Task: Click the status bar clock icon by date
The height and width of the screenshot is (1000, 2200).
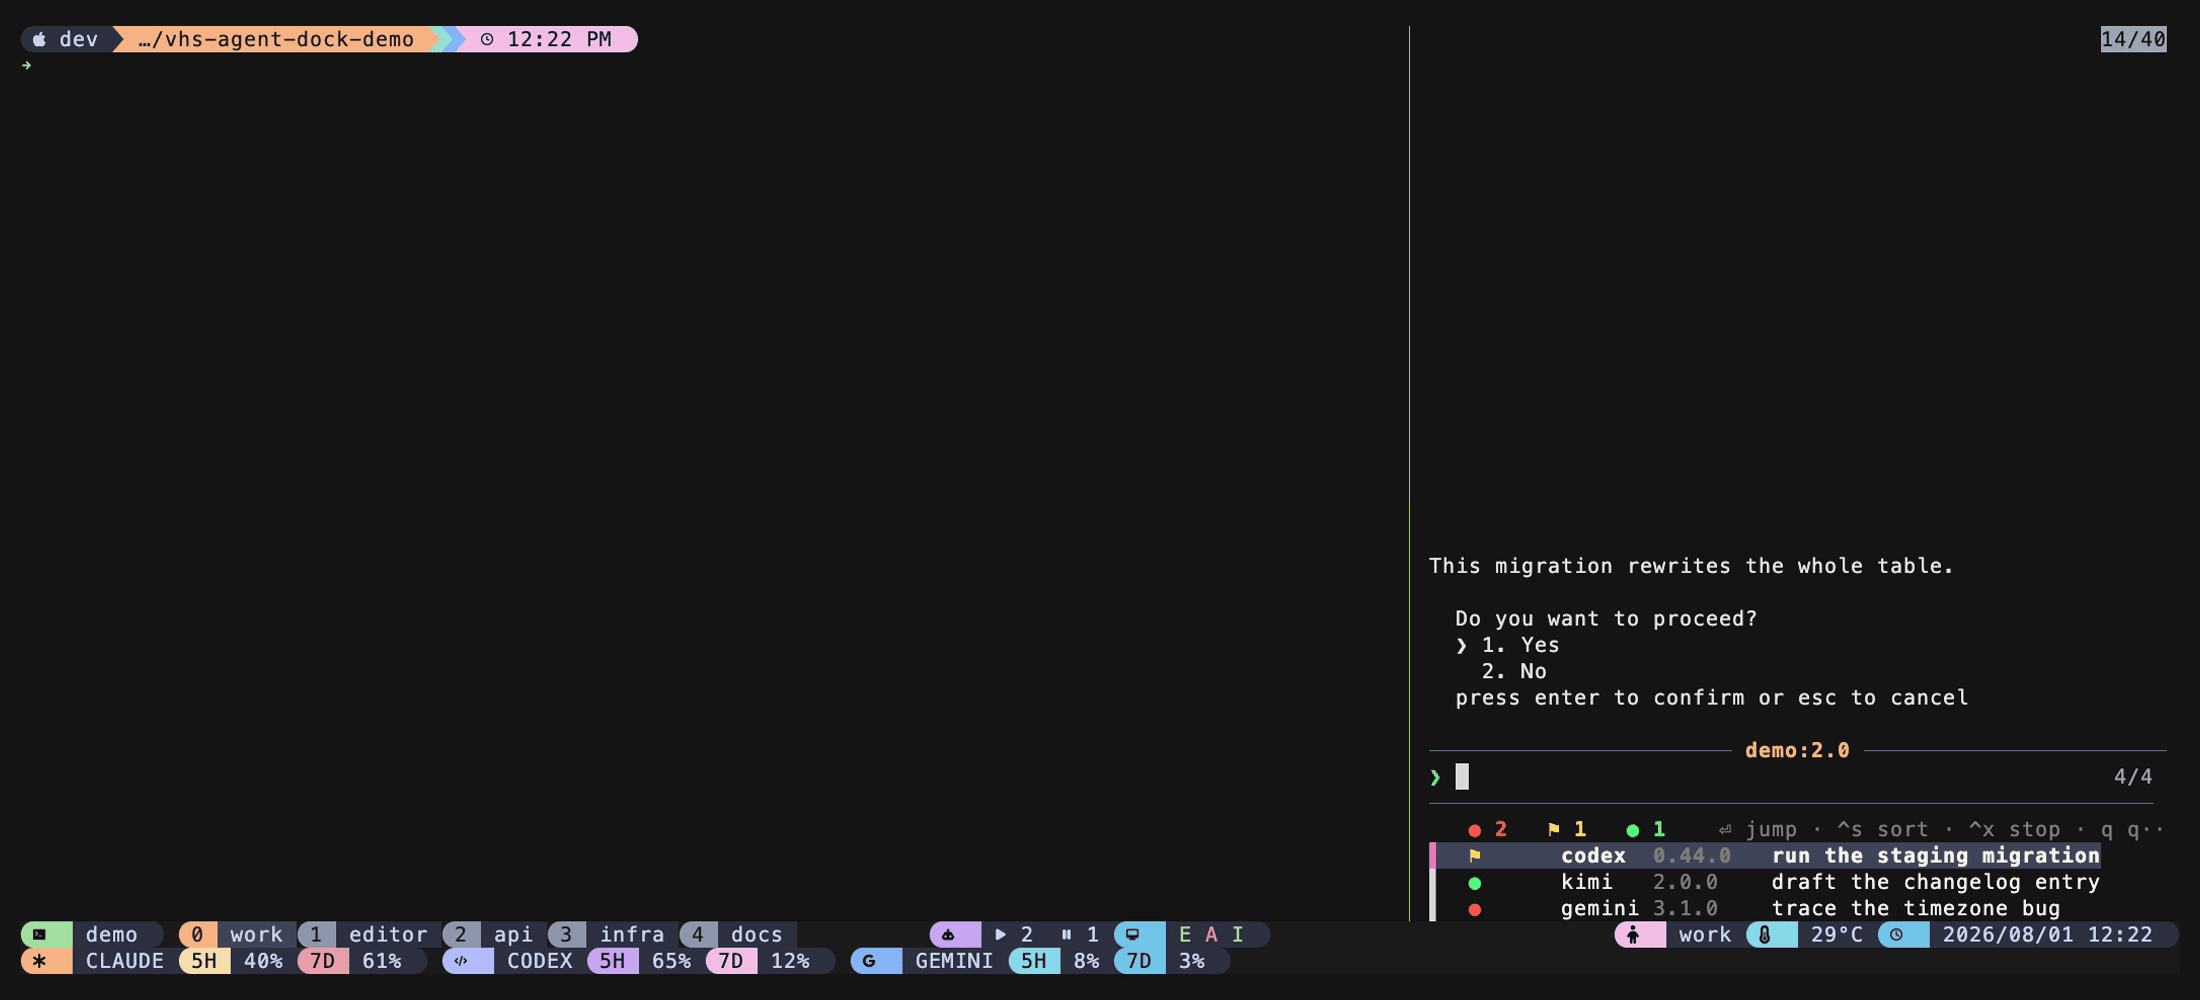Action: (x=1896, y=934)
